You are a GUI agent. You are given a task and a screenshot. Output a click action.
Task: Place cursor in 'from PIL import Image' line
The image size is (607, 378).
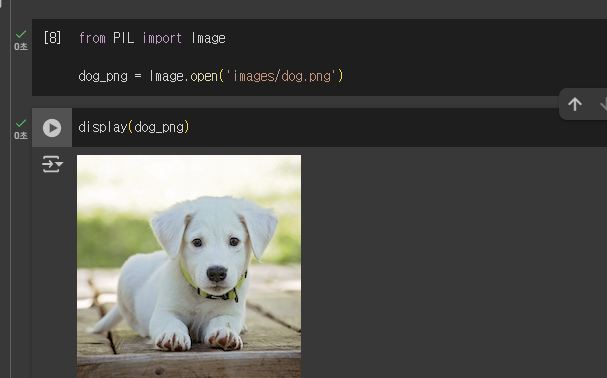point(152,38)
